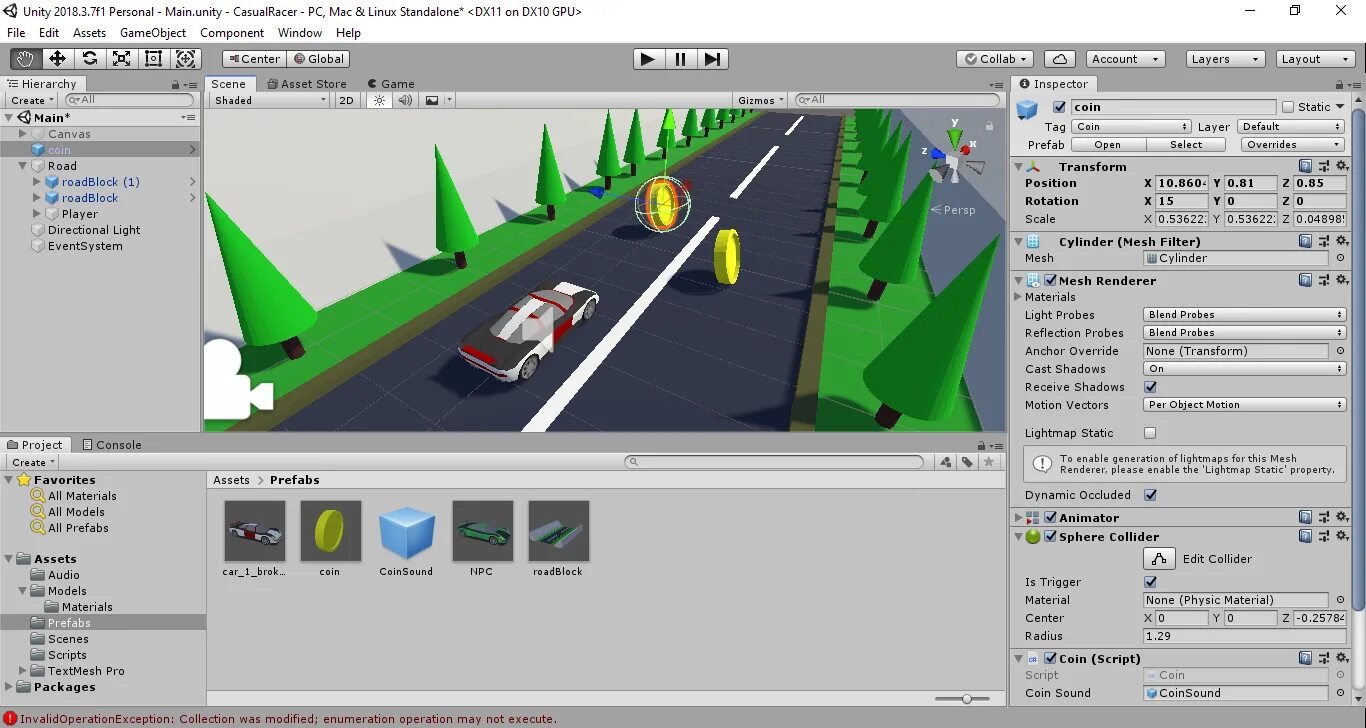This screenshot has height=728, width=1366.
Task: Disable the Animator component
Action: point(1050,518)
